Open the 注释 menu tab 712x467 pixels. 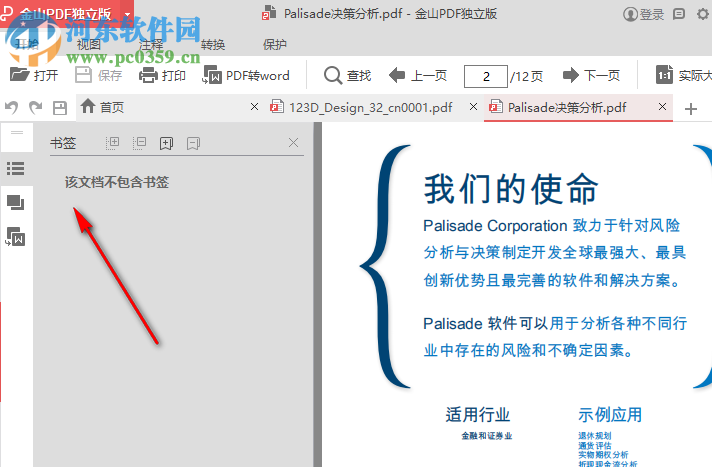tap(151, 45)
